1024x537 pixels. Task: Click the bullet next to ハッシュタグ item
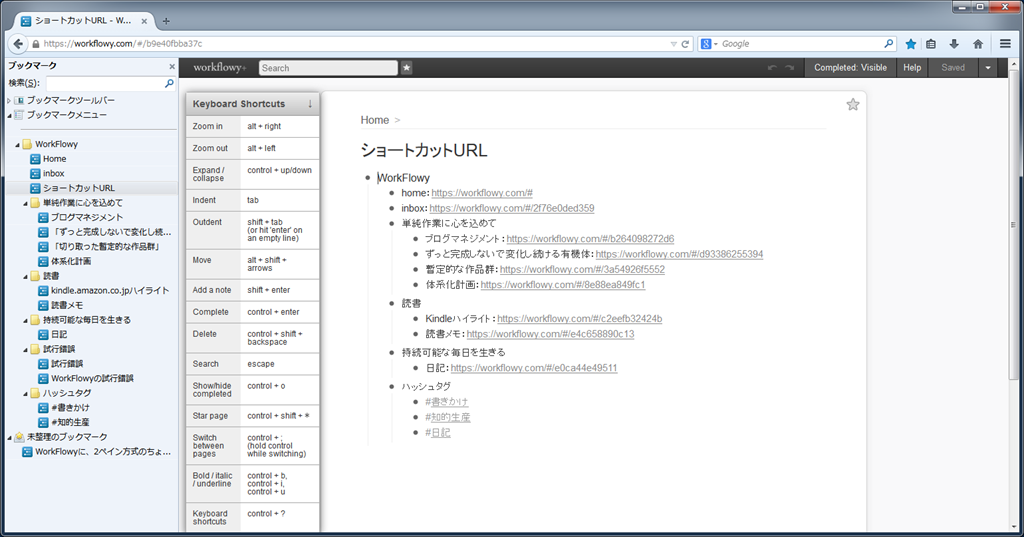point(392,387)
